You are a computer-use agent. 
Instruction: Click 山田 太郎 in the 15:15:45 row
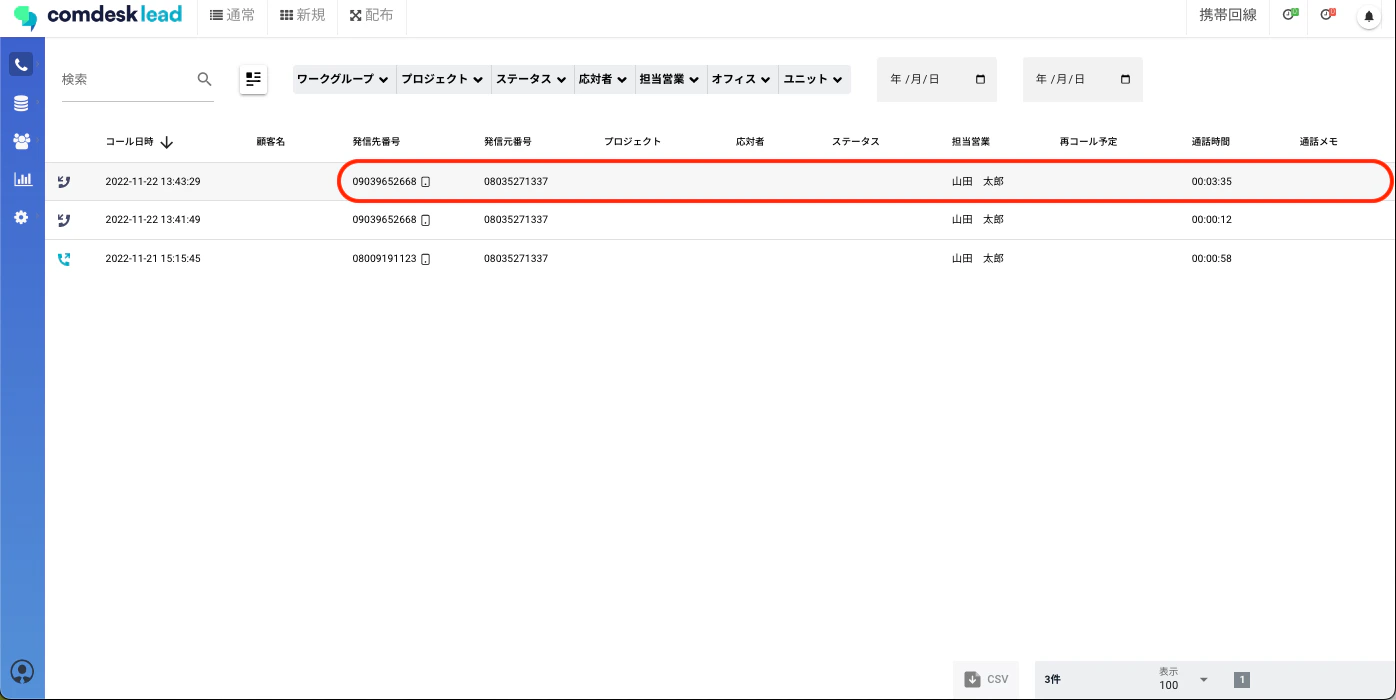(977, 259)
